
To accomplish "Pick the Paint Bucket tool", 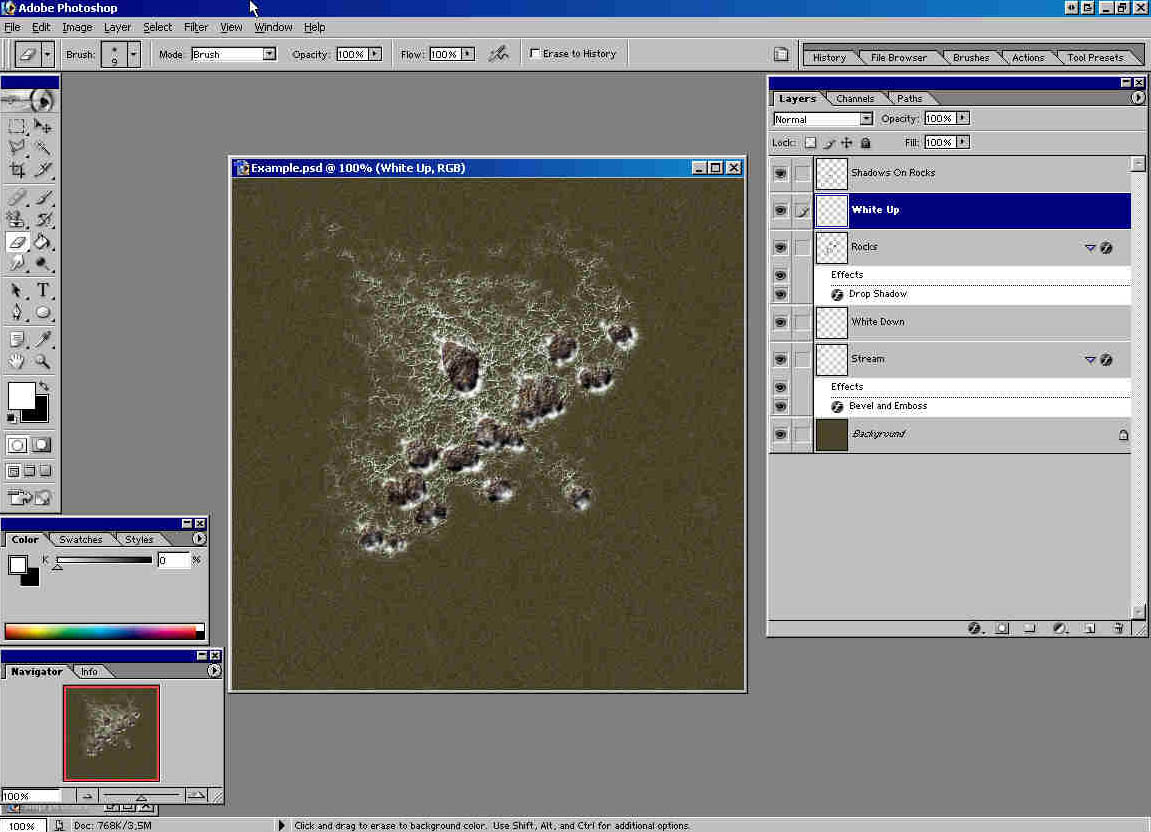I will point(43,241).
